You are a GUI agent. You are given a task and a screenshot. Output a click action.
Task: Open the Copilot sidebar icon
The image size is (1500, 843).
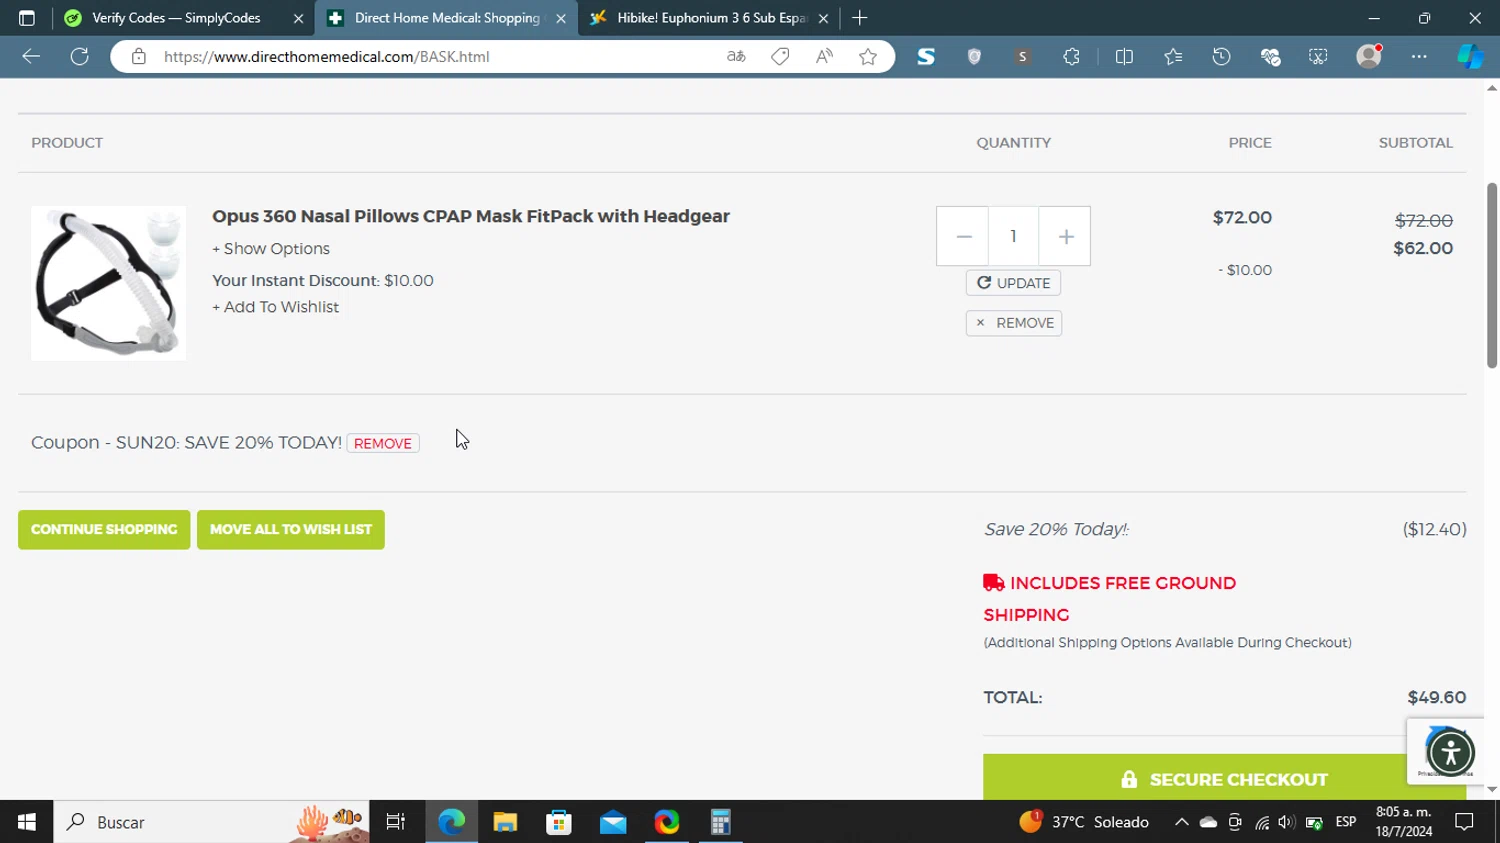(x=1470, y=57)
